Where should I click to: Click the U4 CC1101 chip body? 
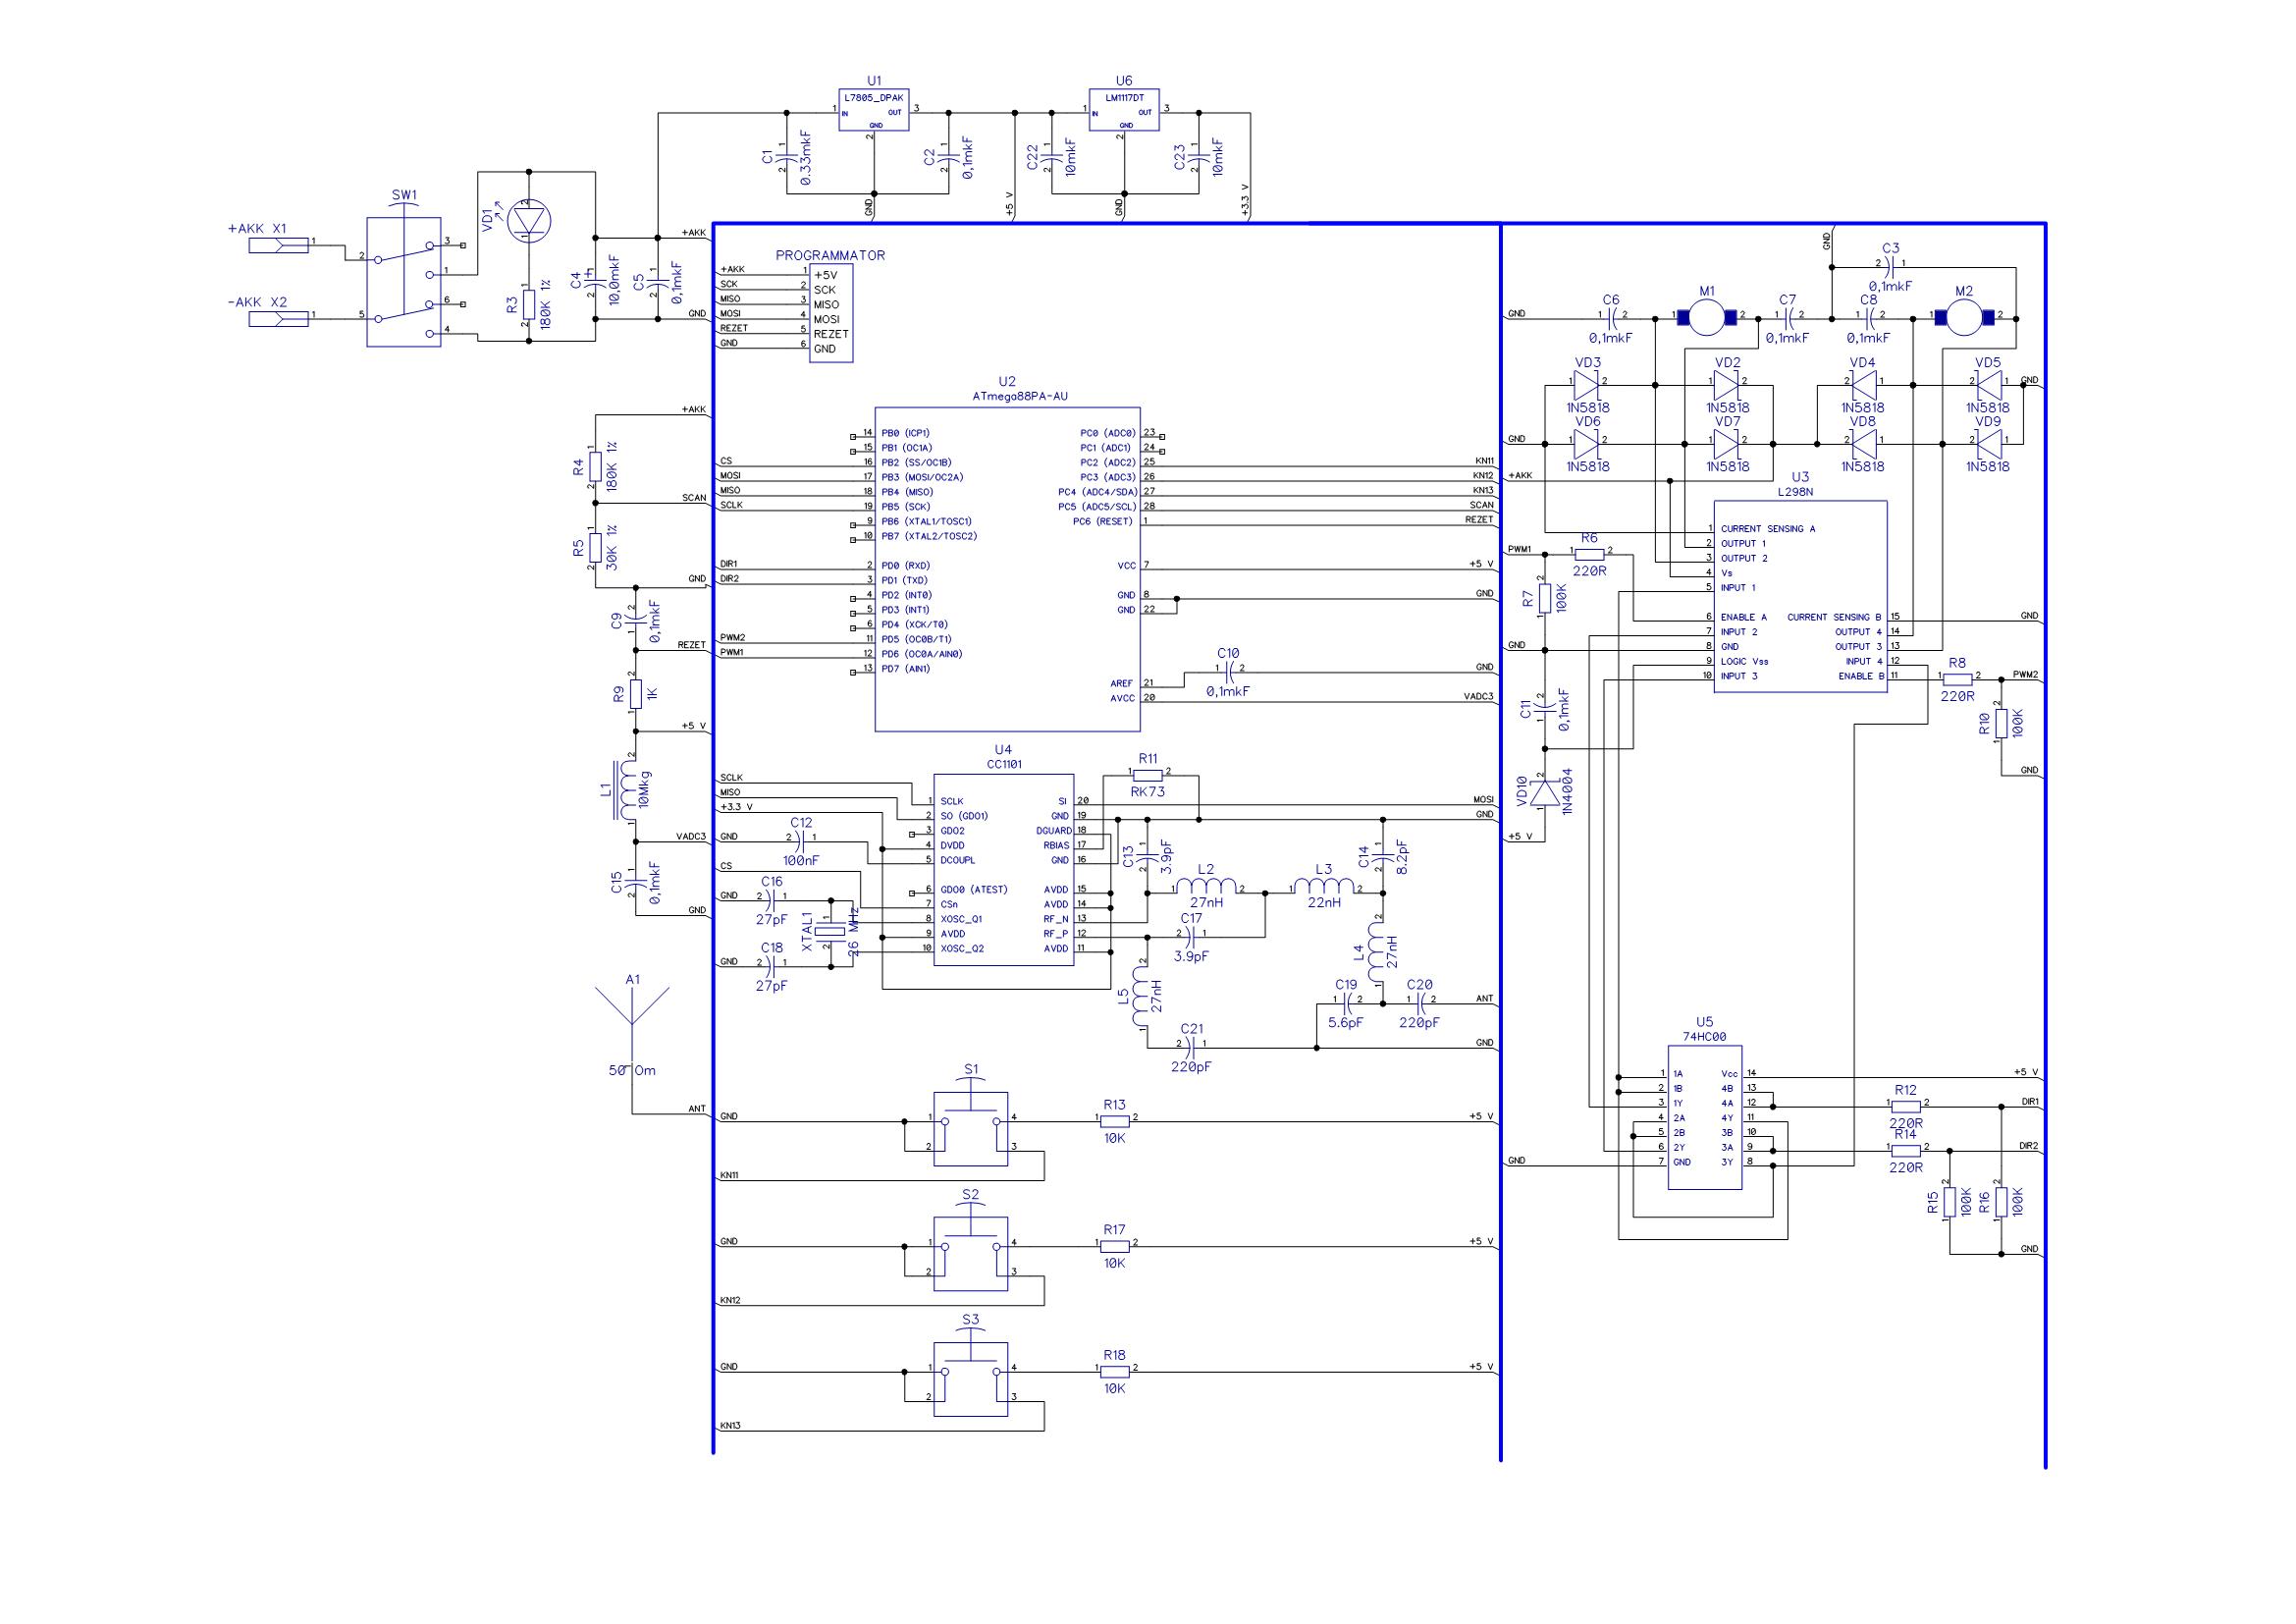pos(1004,869)
